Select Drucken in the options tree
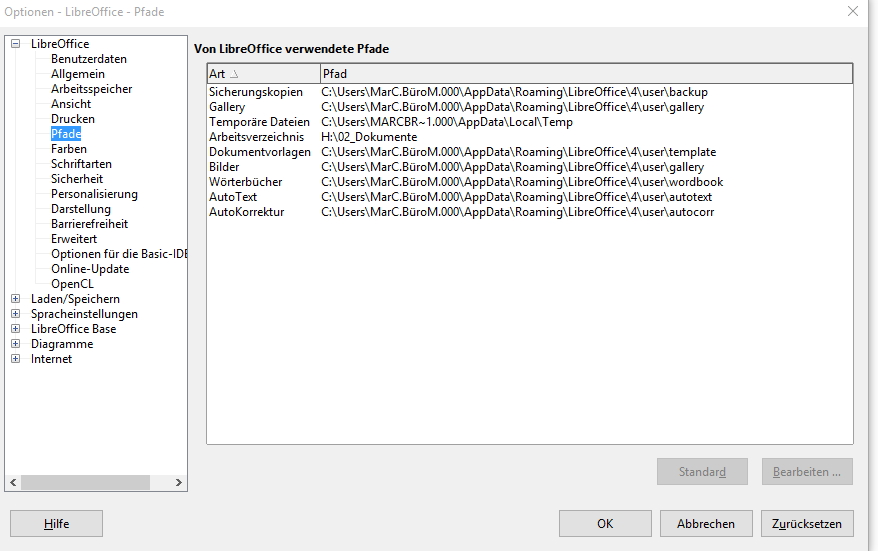This screenshot has width=878, height=551. tap(73, 119)
